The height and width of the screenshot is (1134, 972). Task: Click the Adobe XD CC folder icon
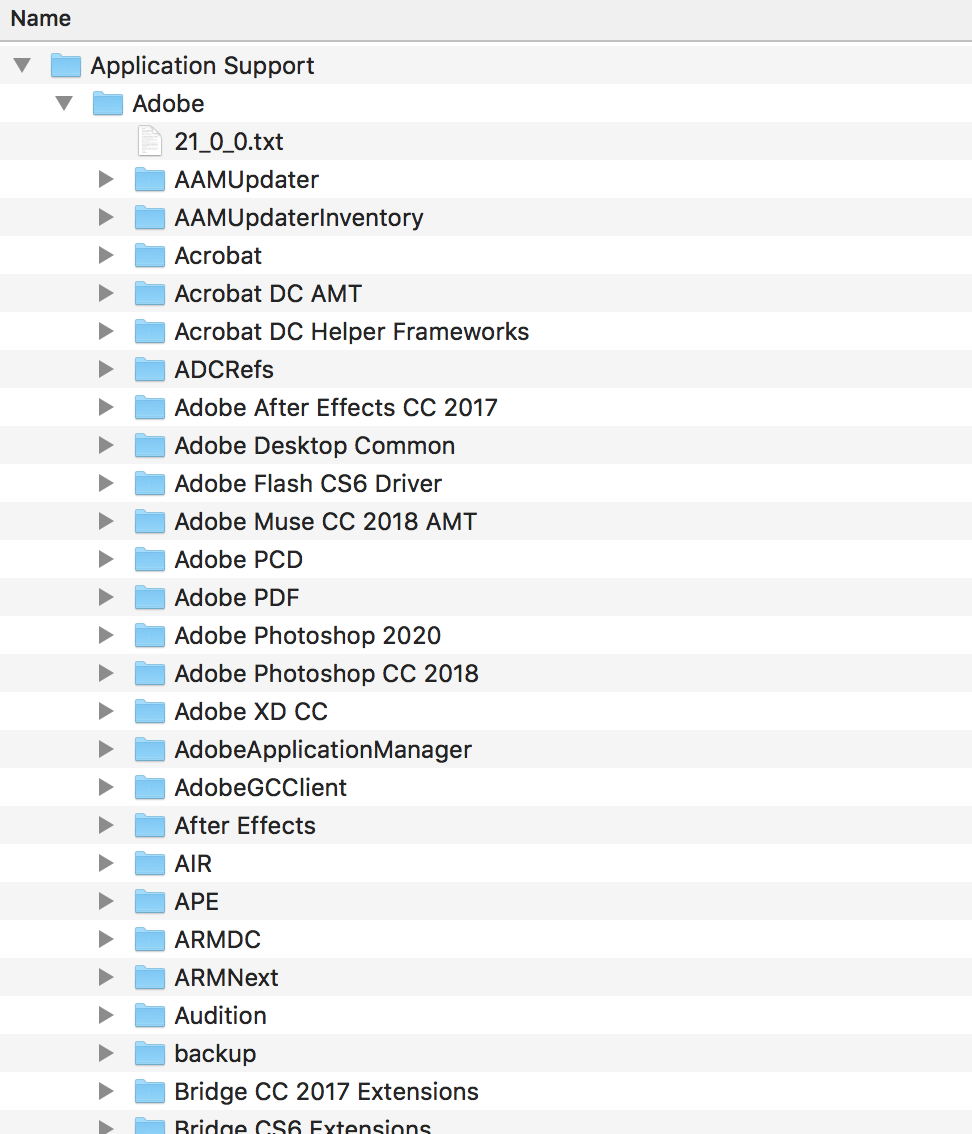click(149, 711)
